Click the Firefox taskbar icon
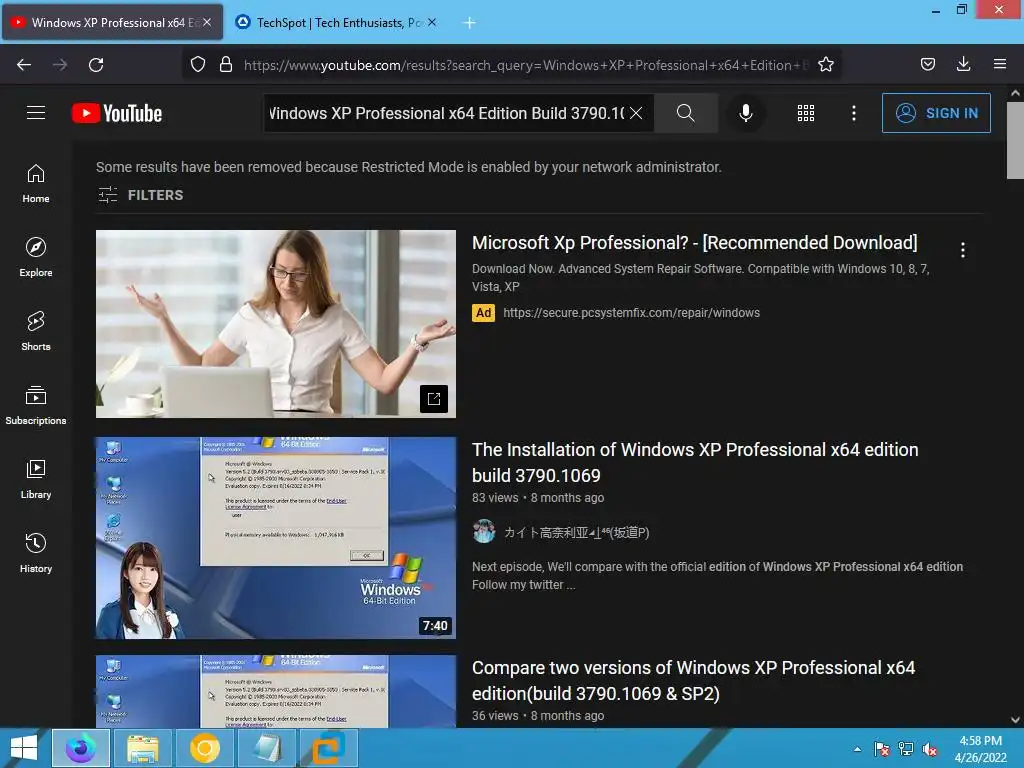Screen dimensions: 1024x768 coord(82,748)
